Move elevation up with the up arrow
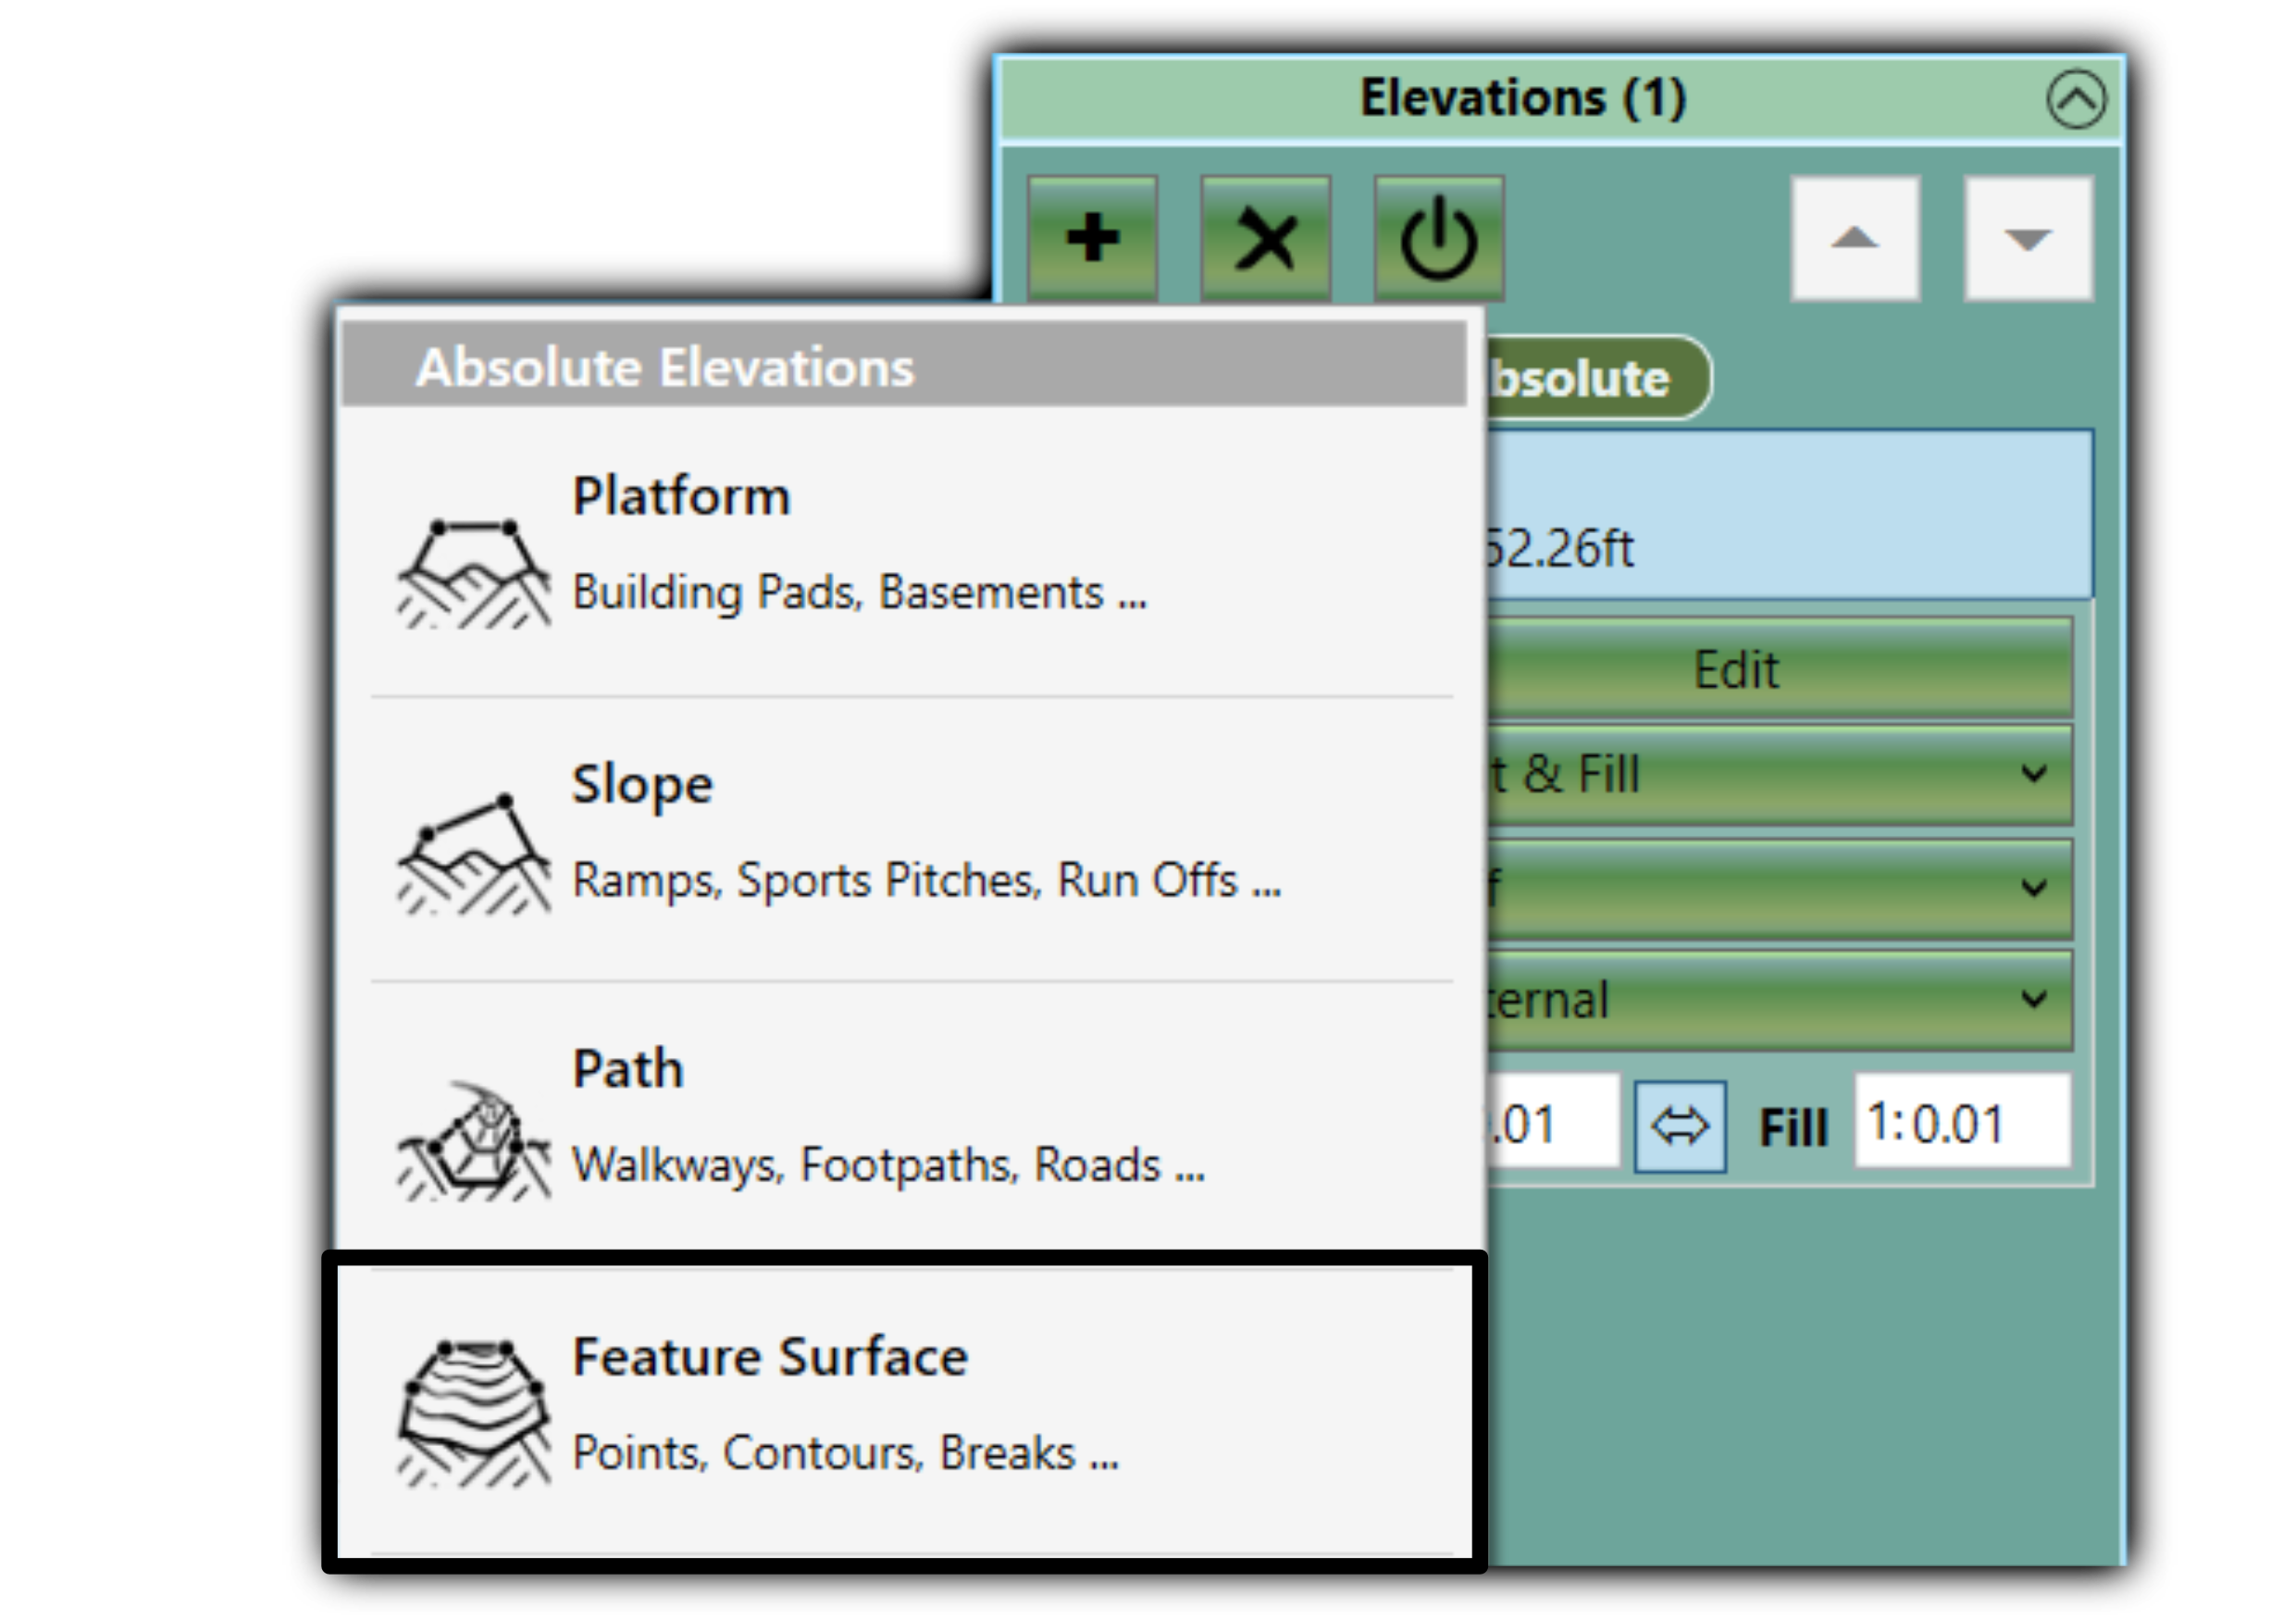Image resolution: width=2296 pixels, height=1619 pixels. click(1855, 238)
